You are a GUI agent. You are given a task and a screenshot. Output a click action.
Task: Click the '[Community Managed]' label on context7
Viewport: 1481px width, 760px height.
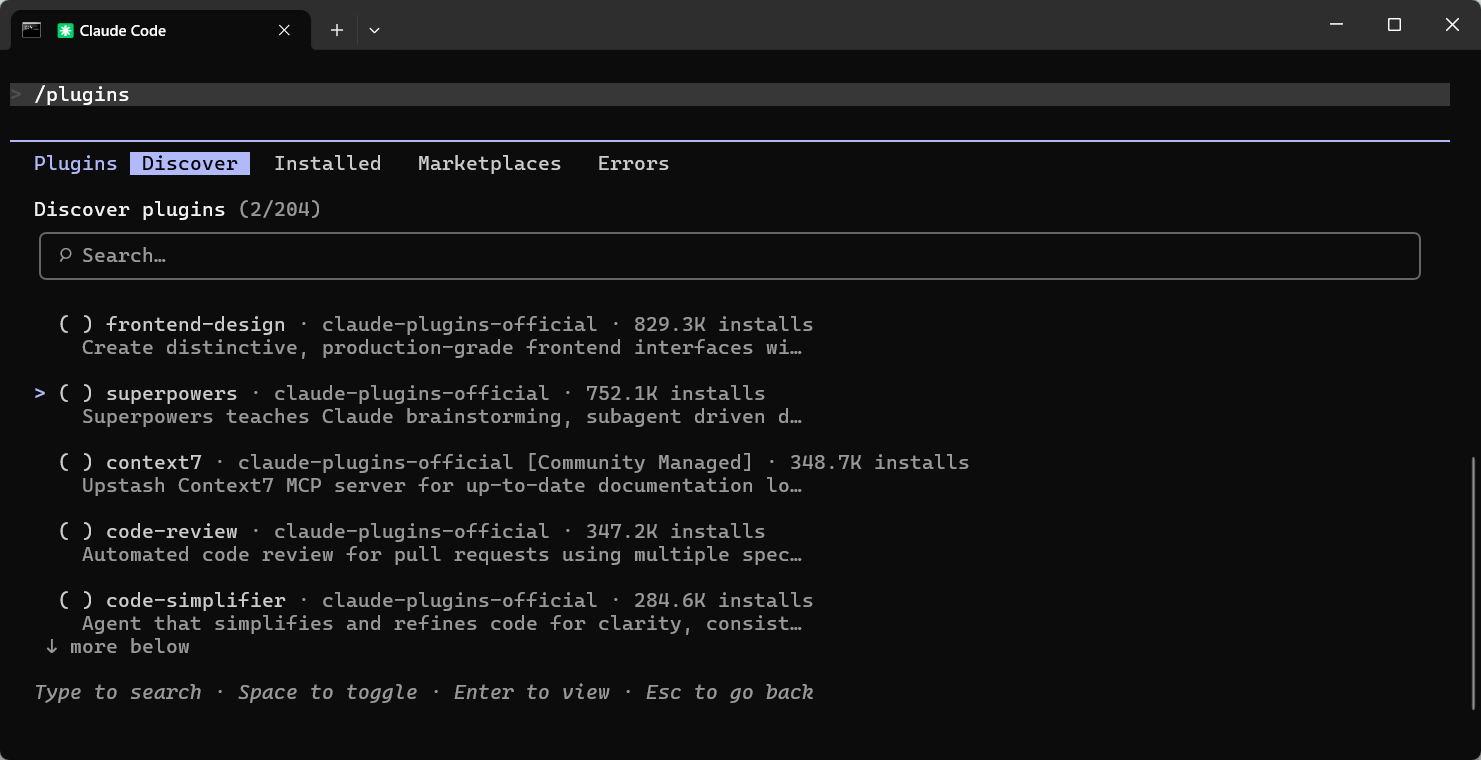(x=640, y=462)
